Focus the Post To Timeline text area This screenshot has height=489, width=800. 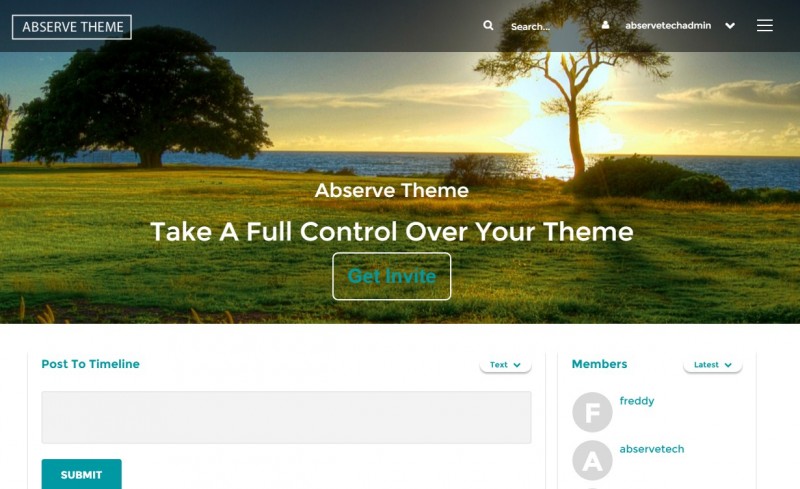pyautogui.click(x=286, y=417)
